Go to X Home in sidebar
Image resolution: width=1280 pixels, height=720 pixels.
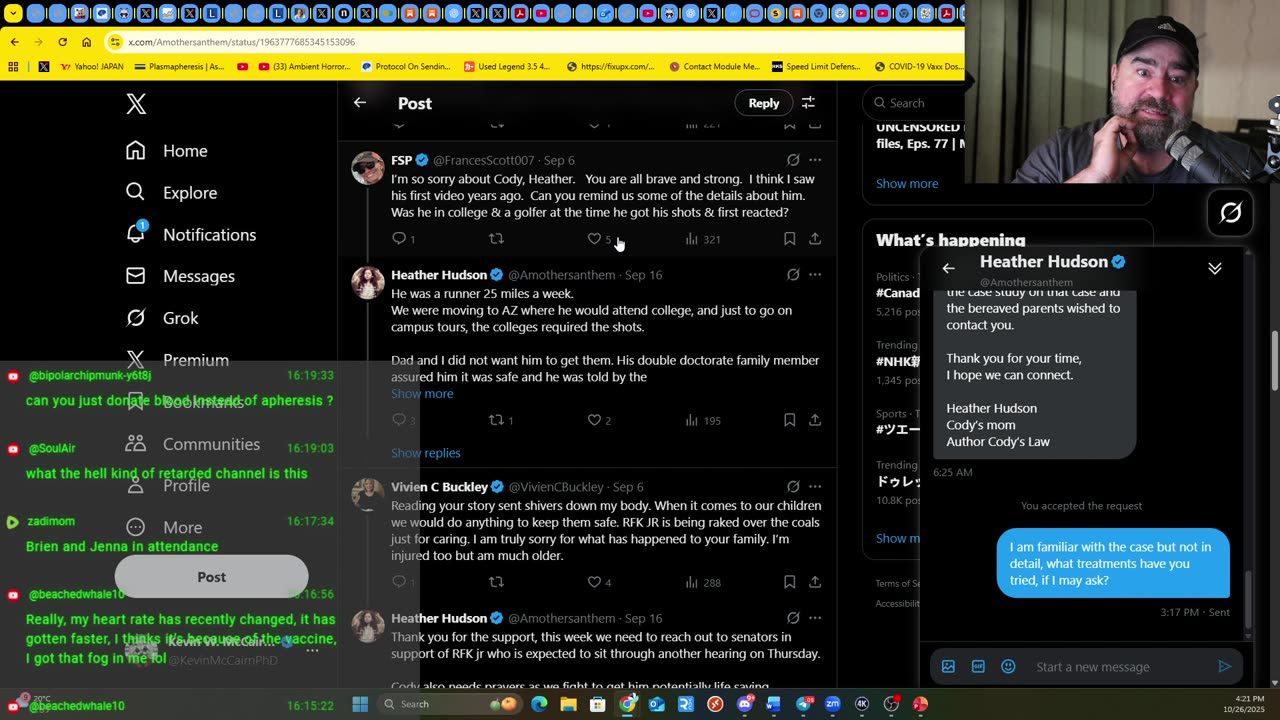166,150
